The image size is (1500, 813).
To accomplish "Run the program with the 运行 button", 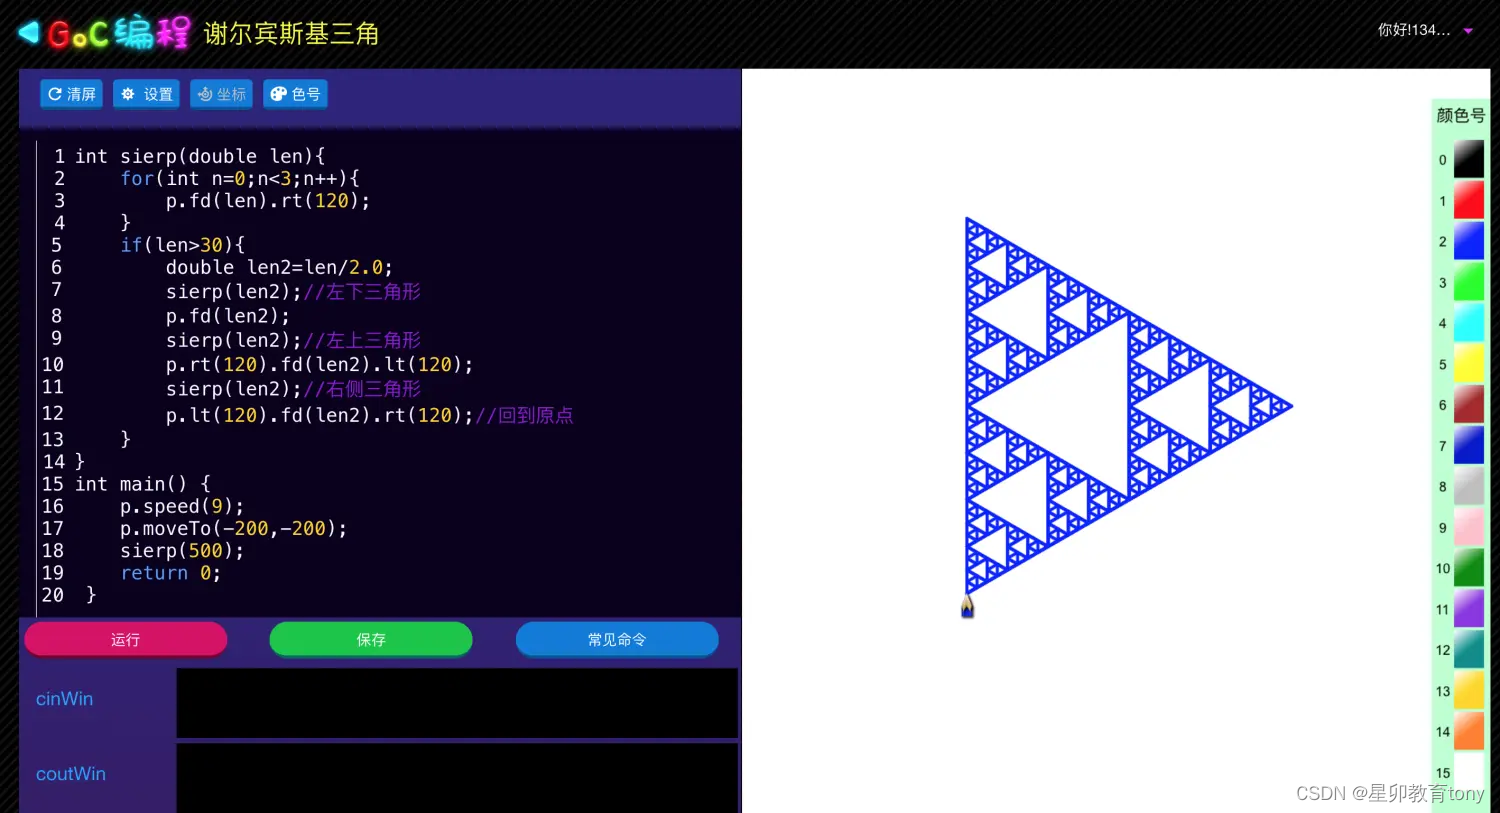I will pos(125,639).
